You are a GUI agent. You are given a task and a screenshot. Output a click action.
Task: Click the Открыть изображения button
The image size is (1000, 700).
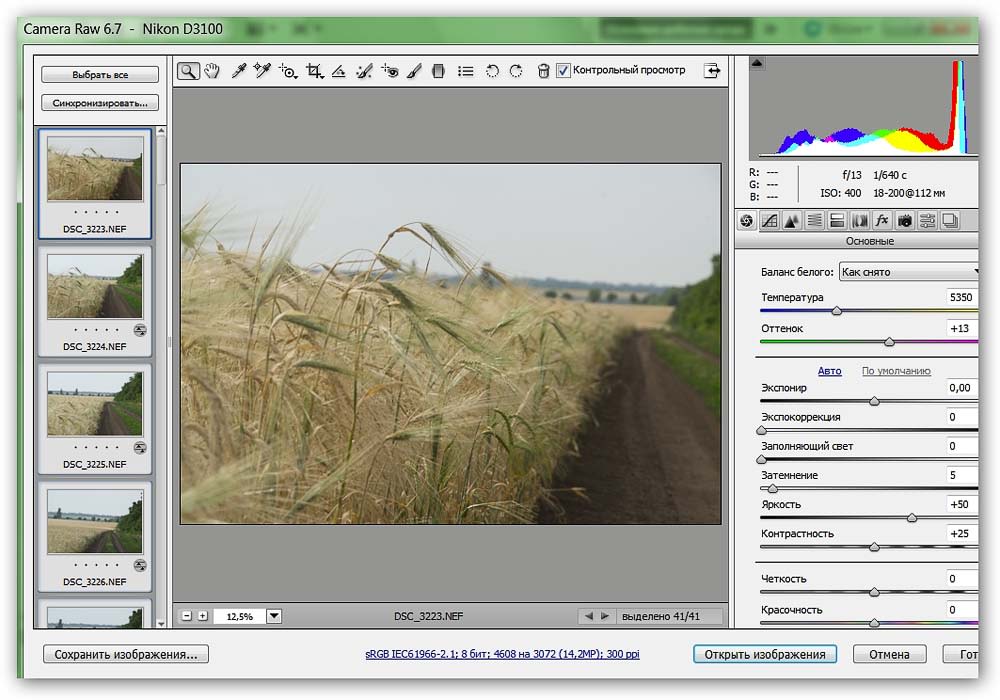click(x=765, y=654)
